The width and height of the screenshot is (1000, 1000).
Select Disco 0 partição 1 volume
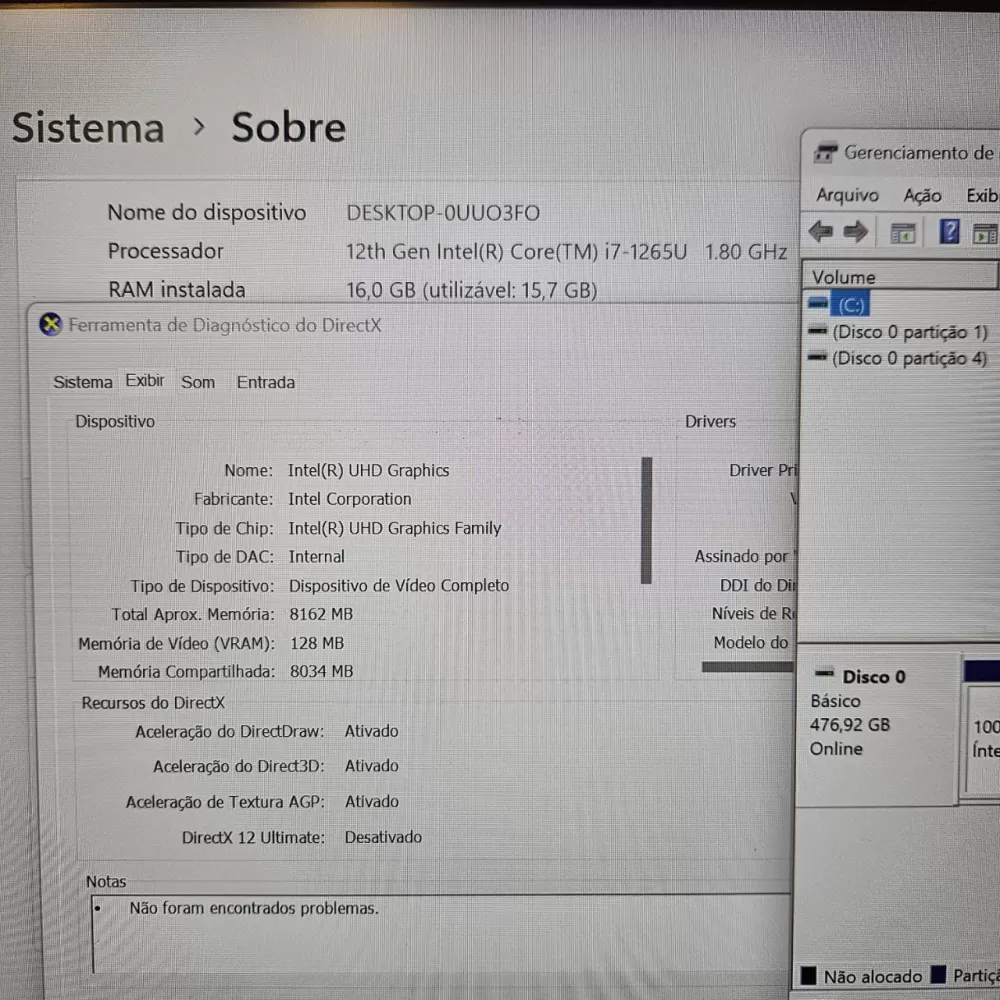909,332
